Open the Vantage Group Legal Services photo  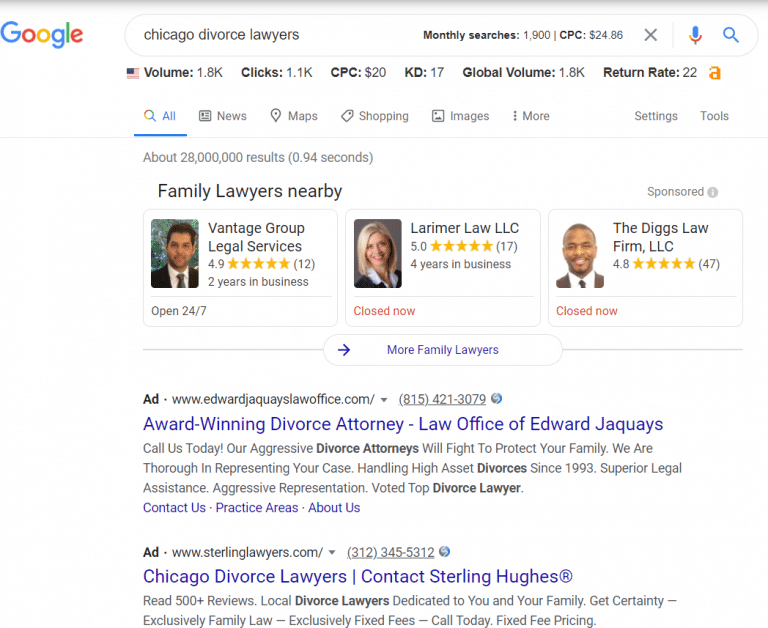tap(175, 253)
